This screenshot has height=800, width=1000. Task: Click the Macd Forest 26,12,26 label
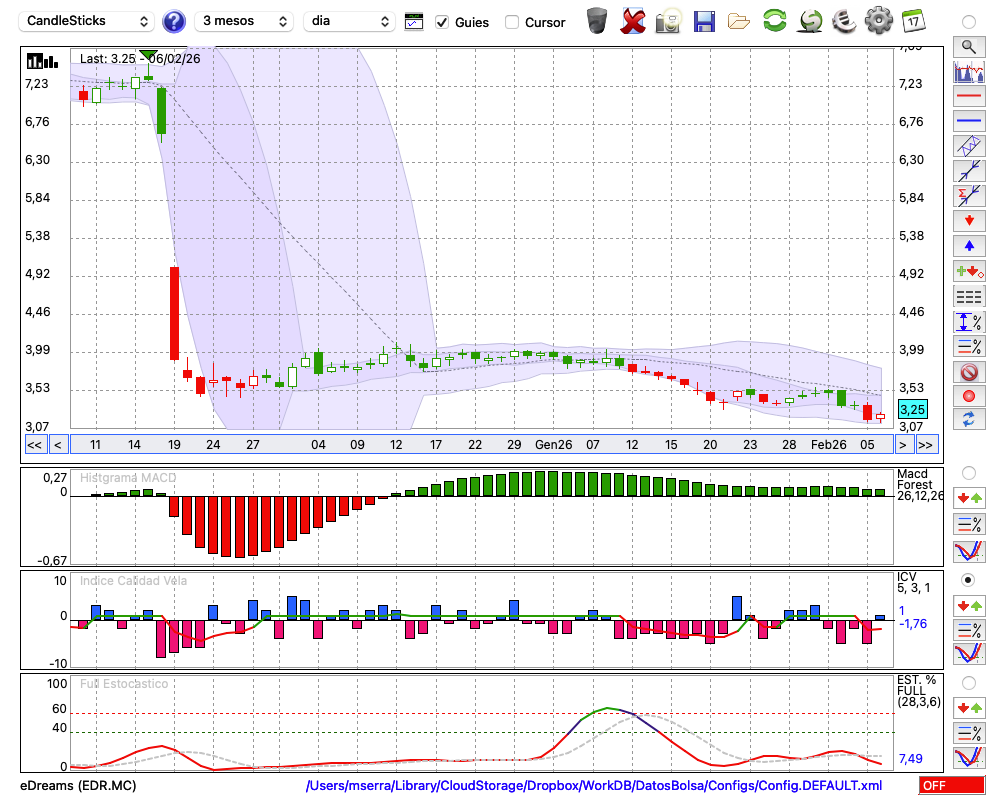pos(918,485)
